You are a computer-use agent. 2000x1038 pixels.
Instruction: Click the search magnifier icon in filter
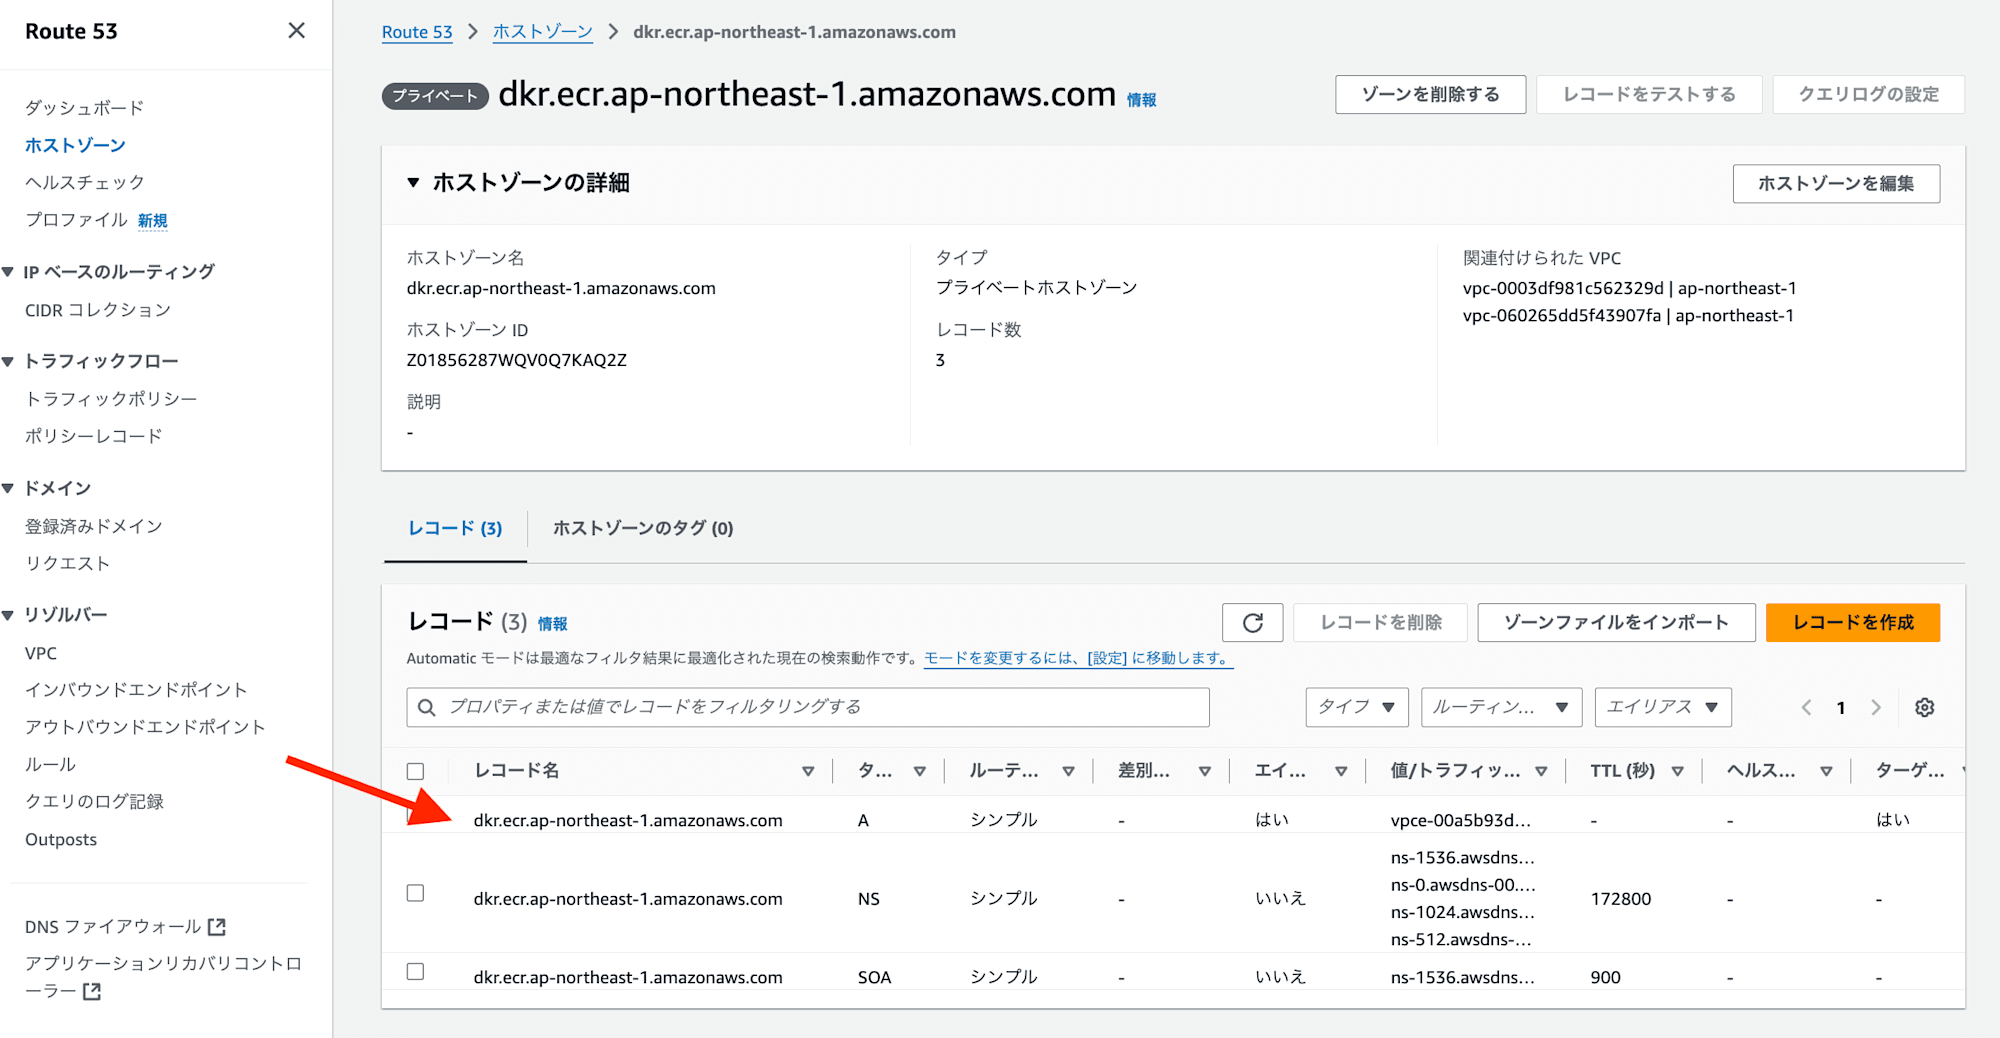(x=427, y=707)
